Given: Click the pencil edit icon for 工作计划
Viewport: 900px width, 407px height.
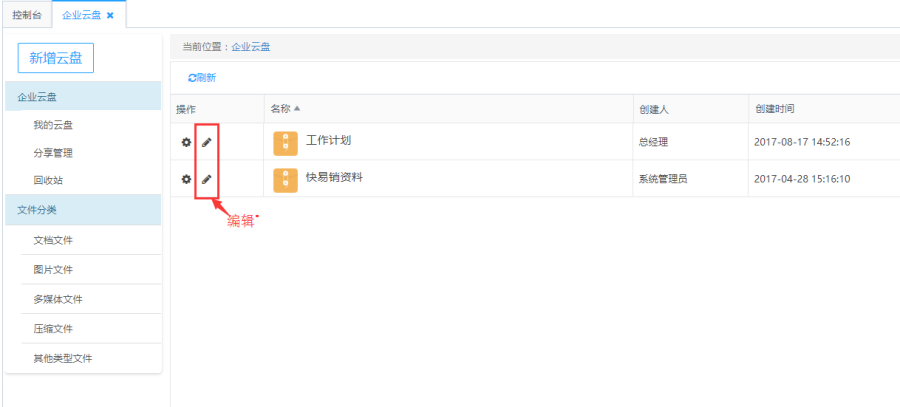Looking at the screenshot, I should point(207,142).
